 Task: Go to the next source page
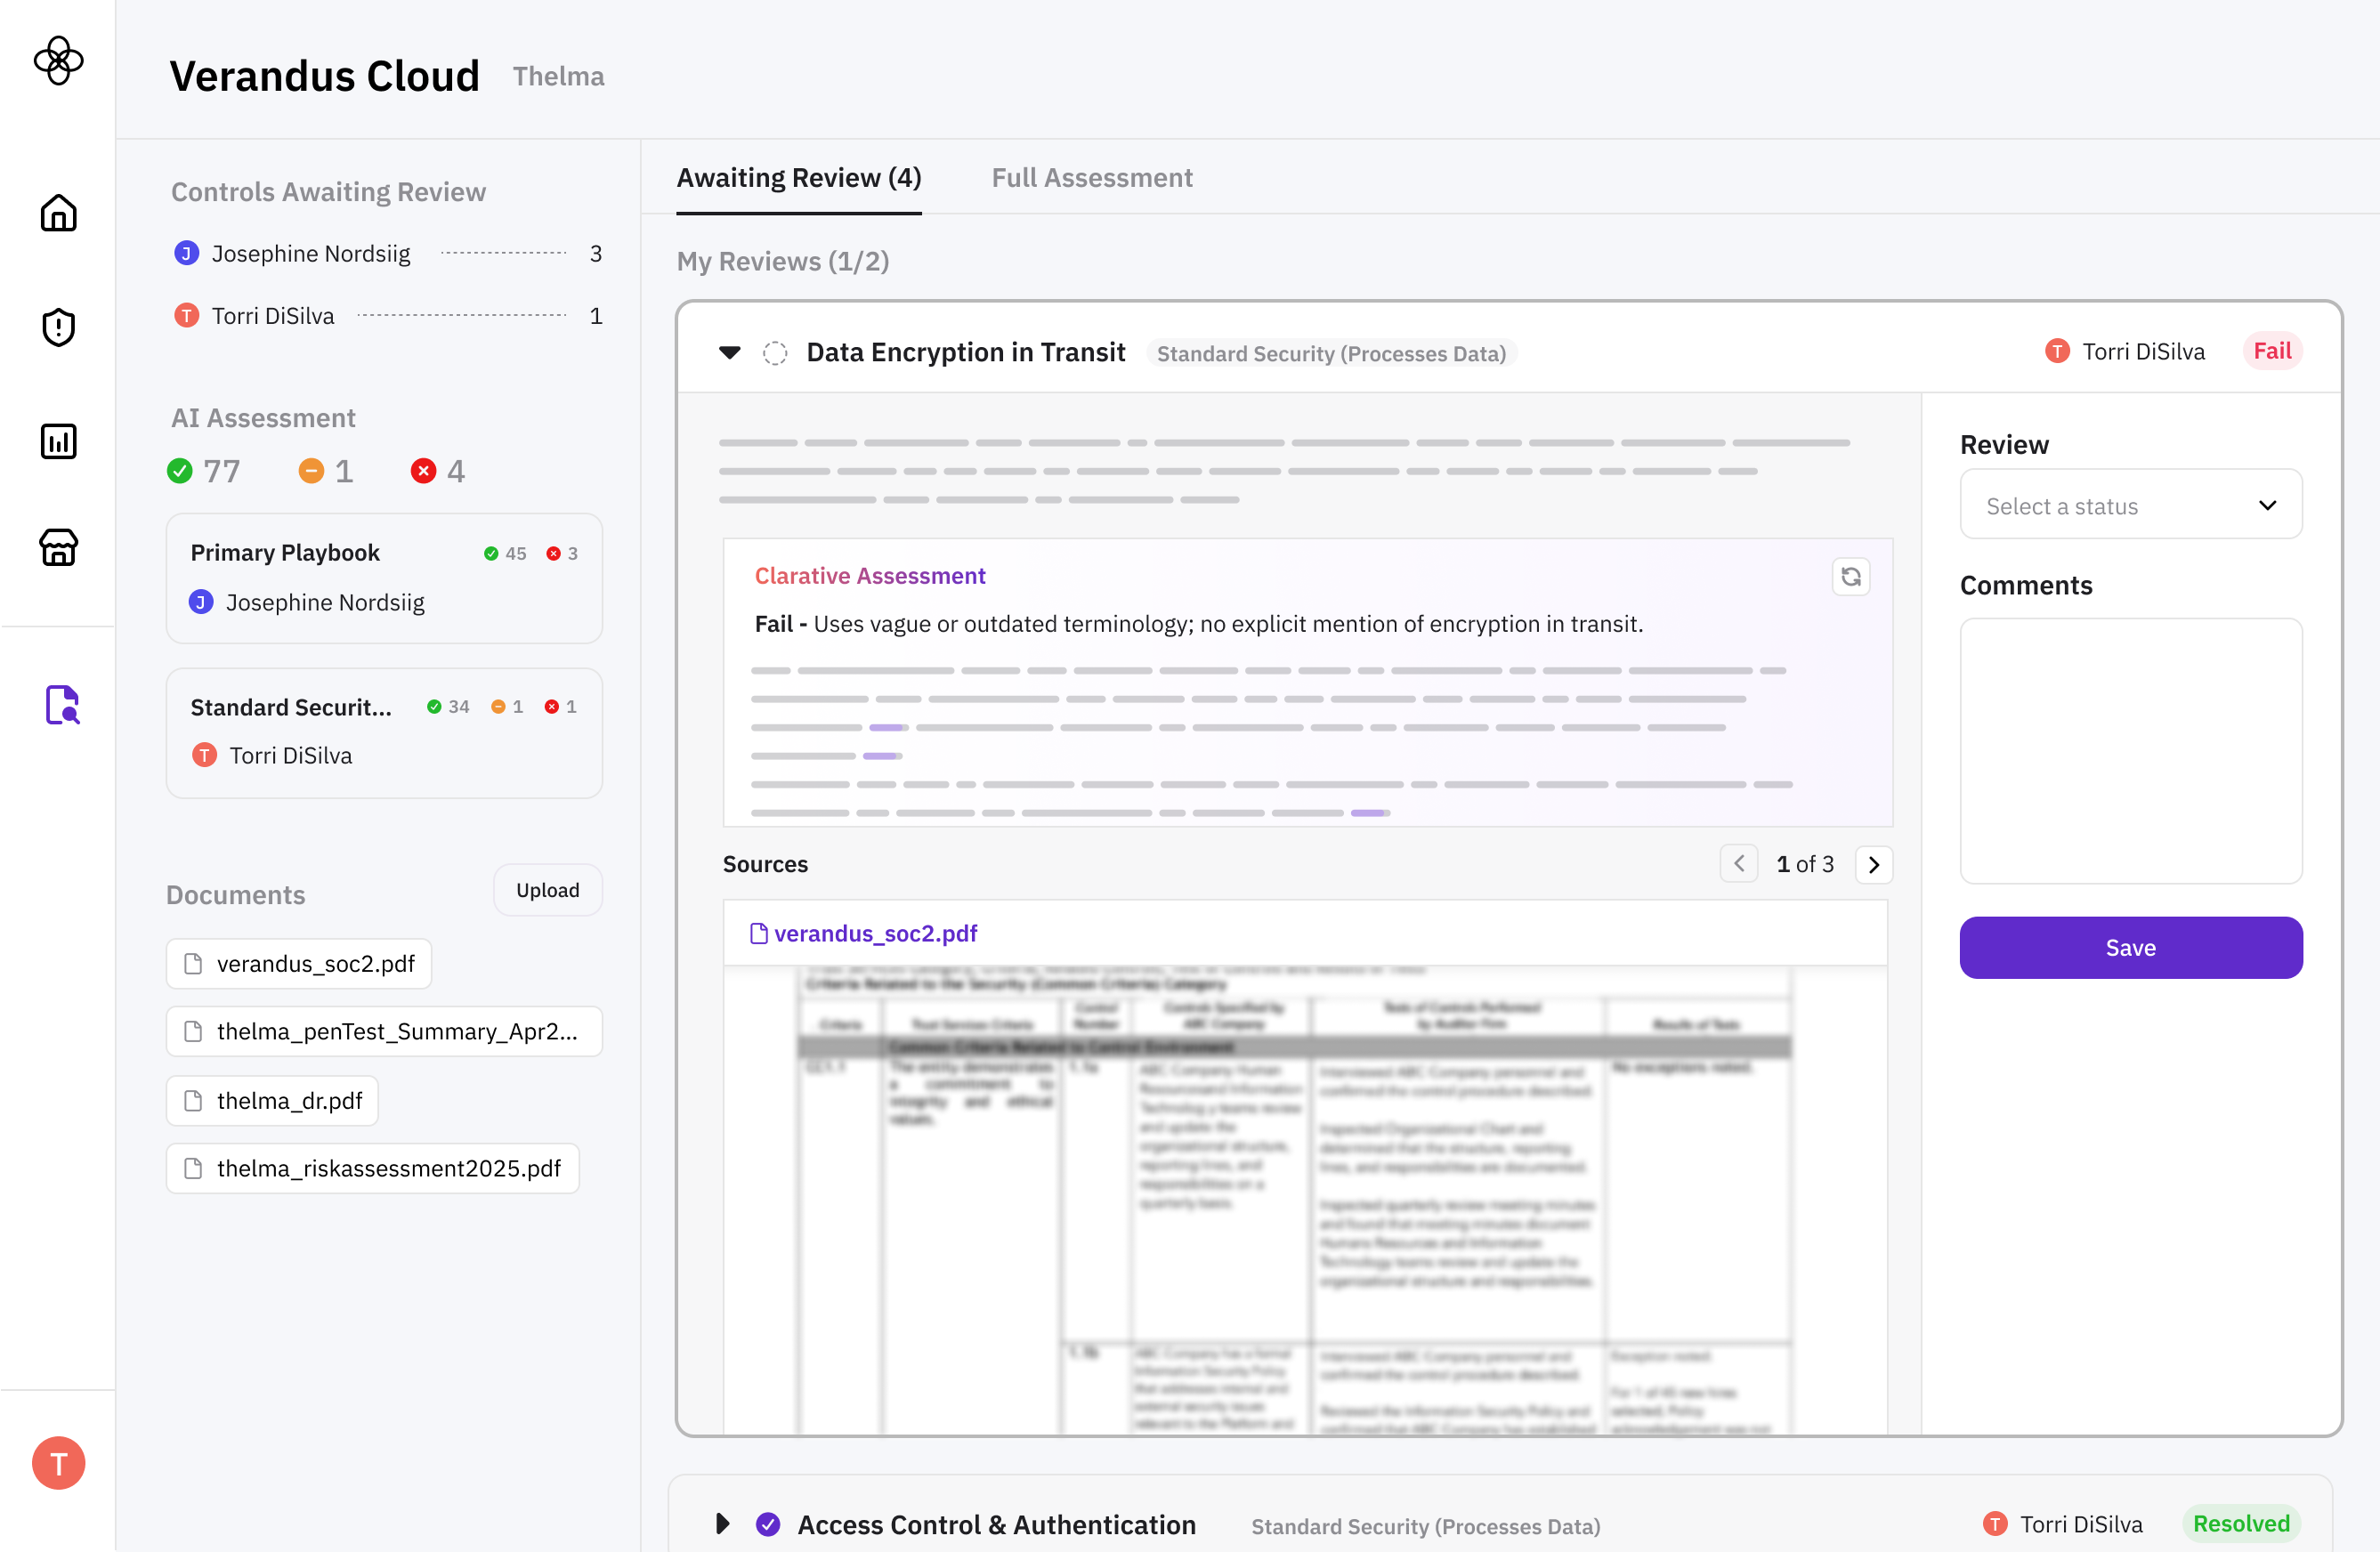[1873, 864]
